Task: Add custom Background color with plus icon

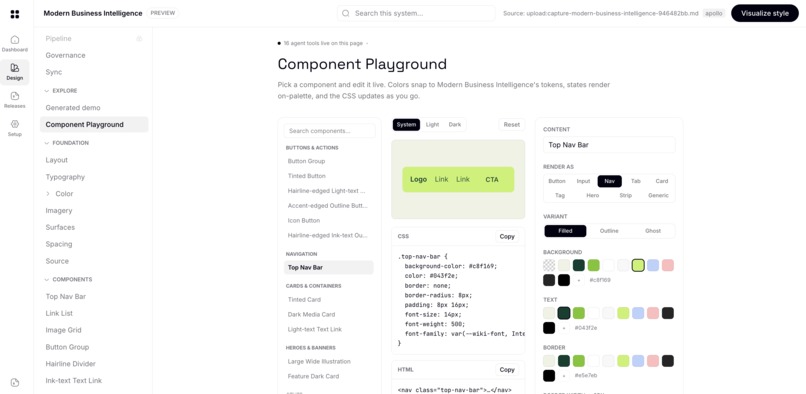Action: tap(579, 280)
